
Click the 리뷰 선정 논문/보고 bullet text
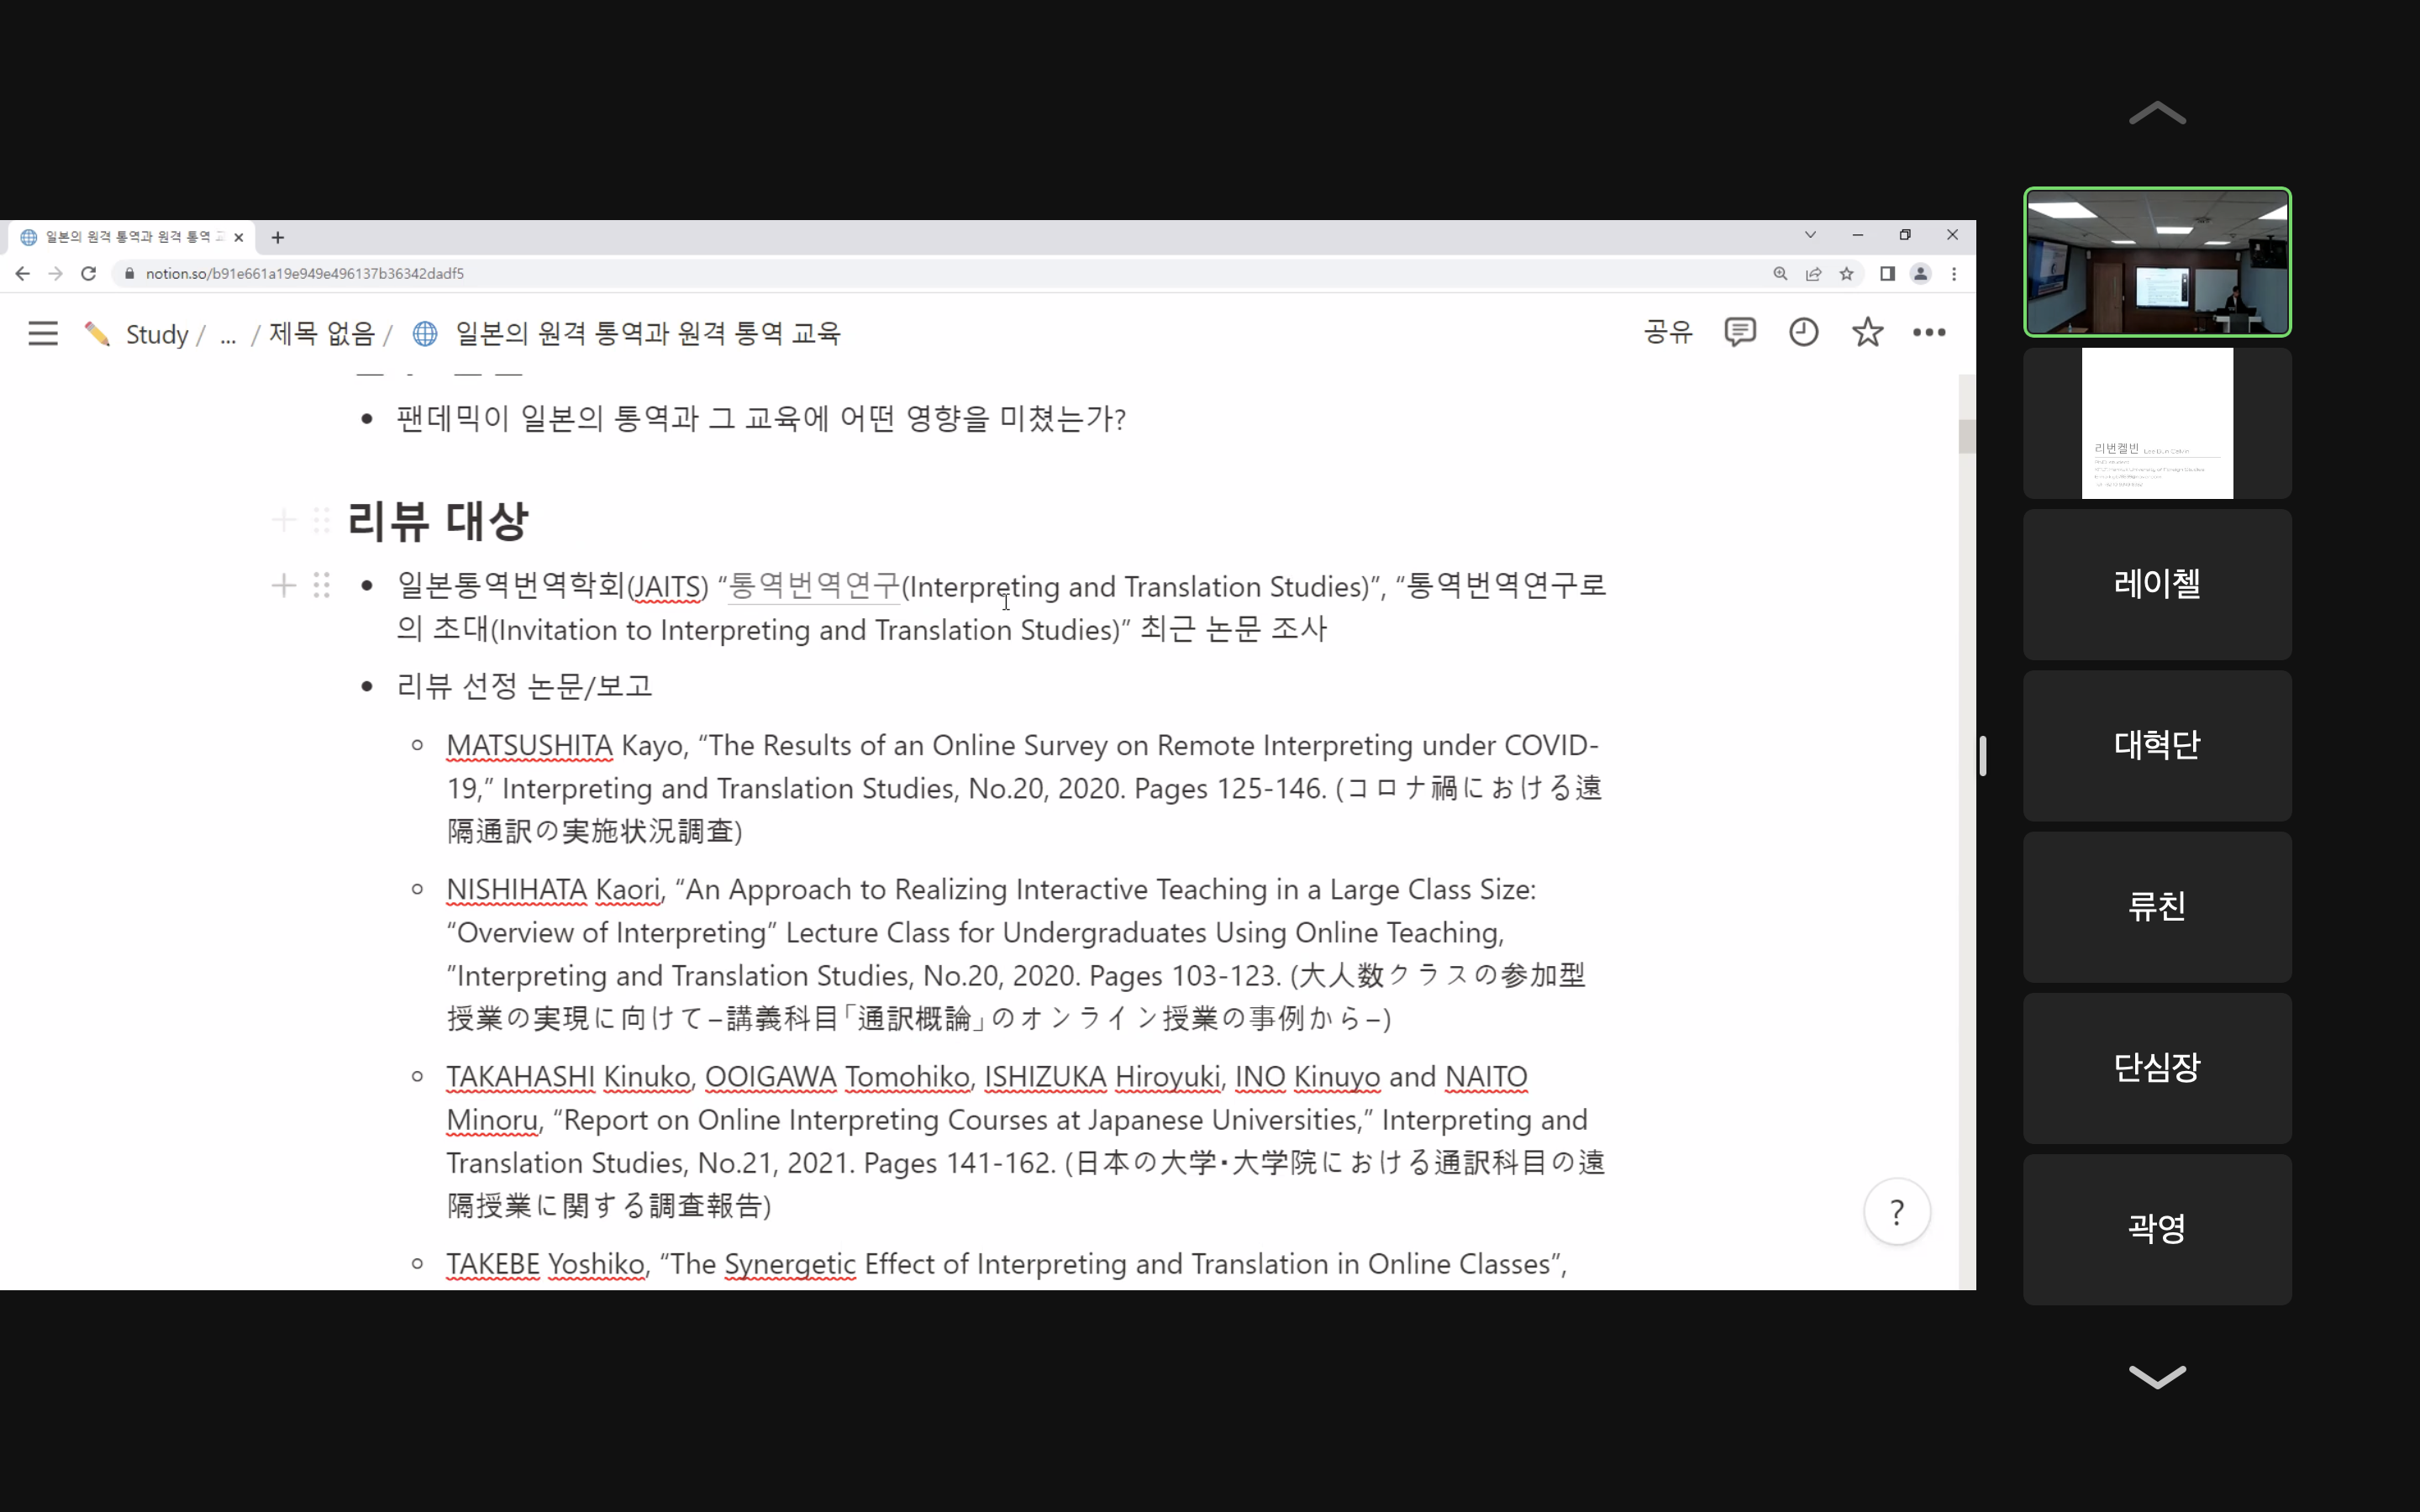click(x=524, y=686)
